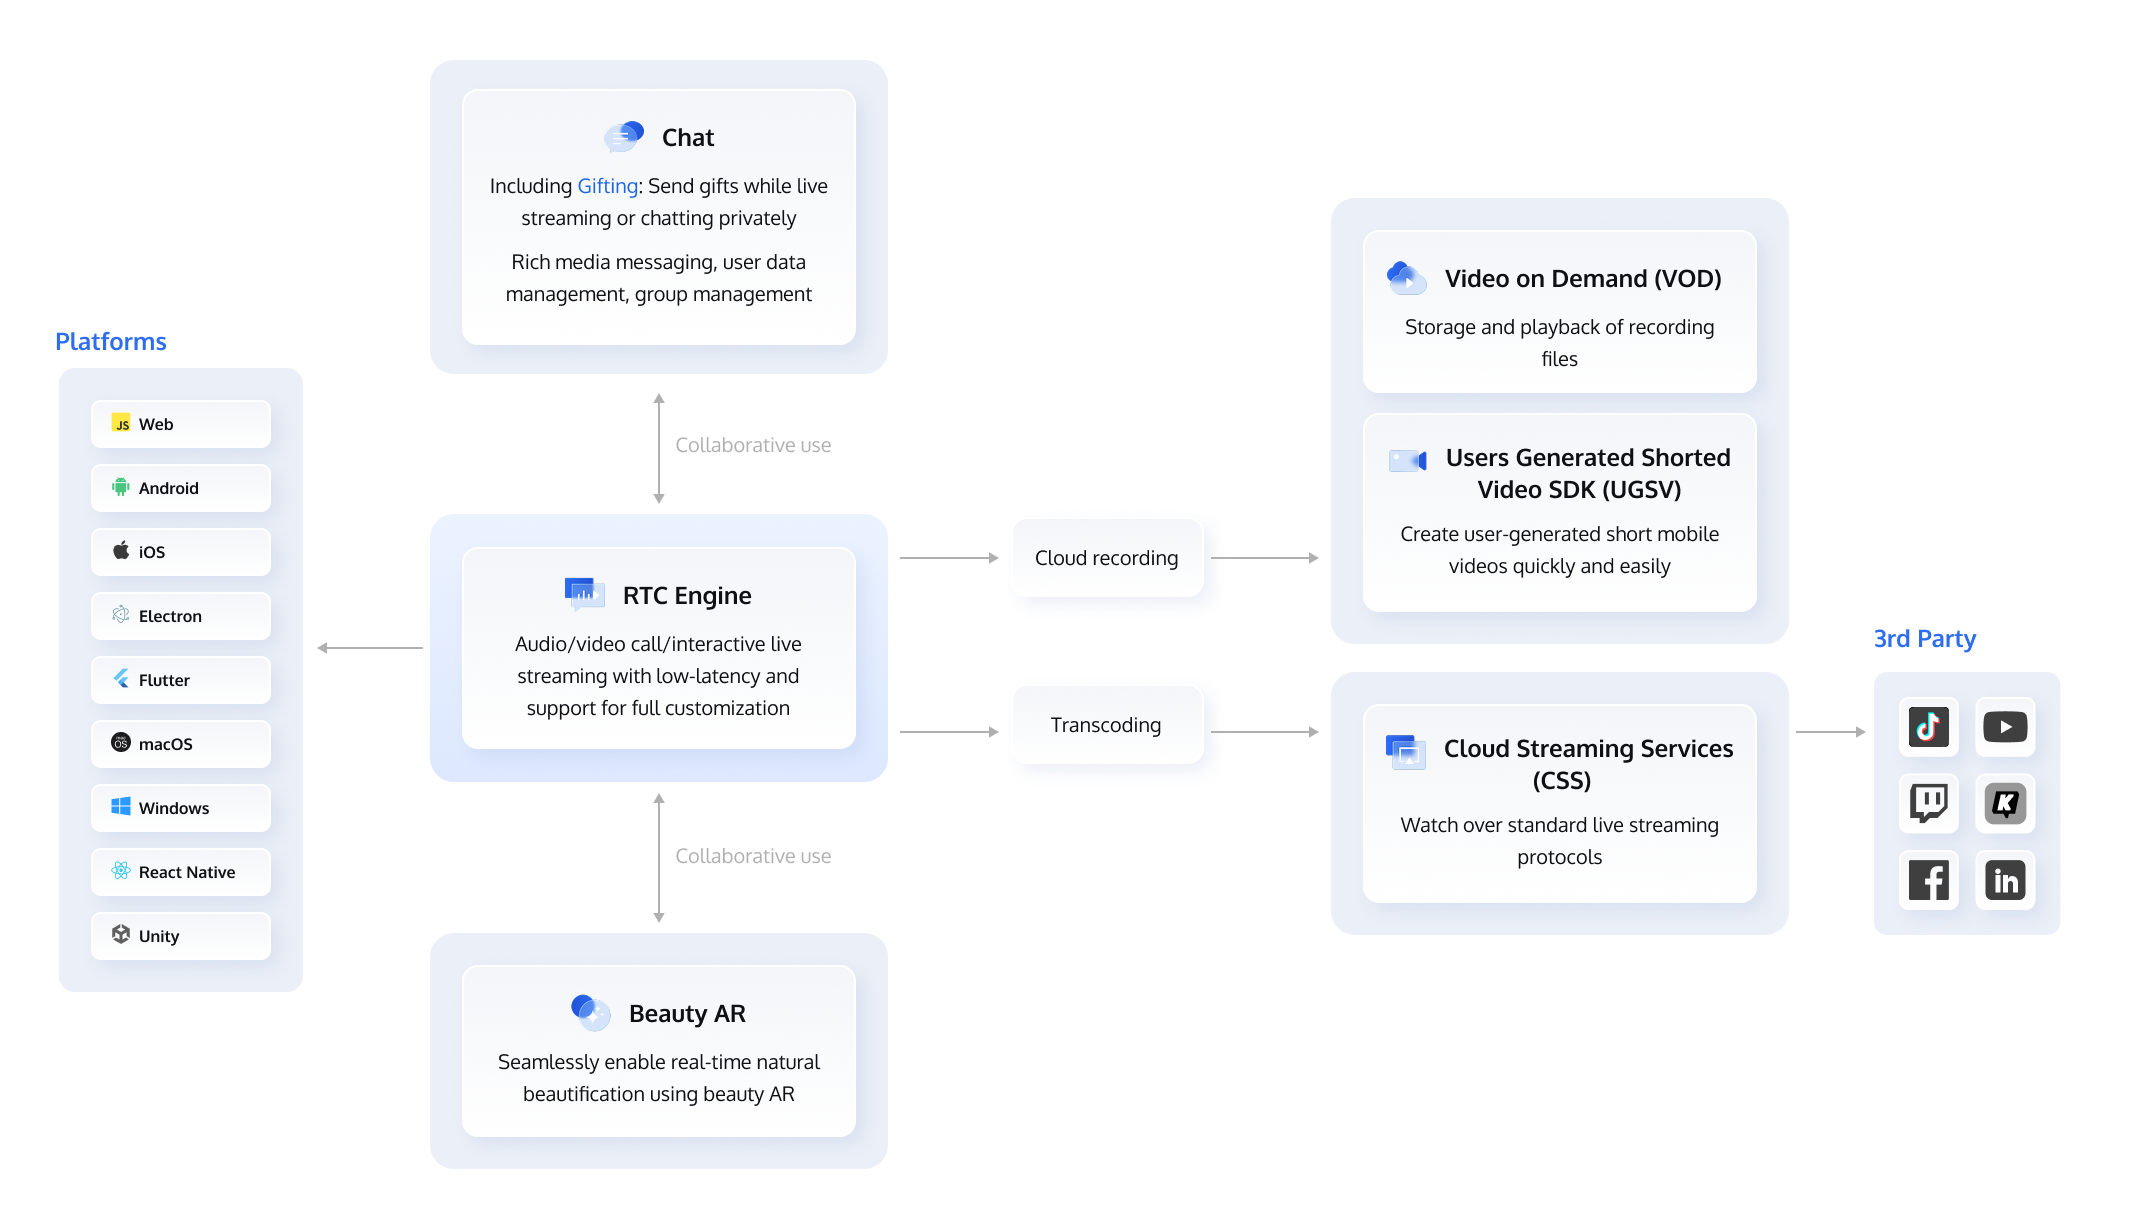Click the TikTok icon

1928,727
